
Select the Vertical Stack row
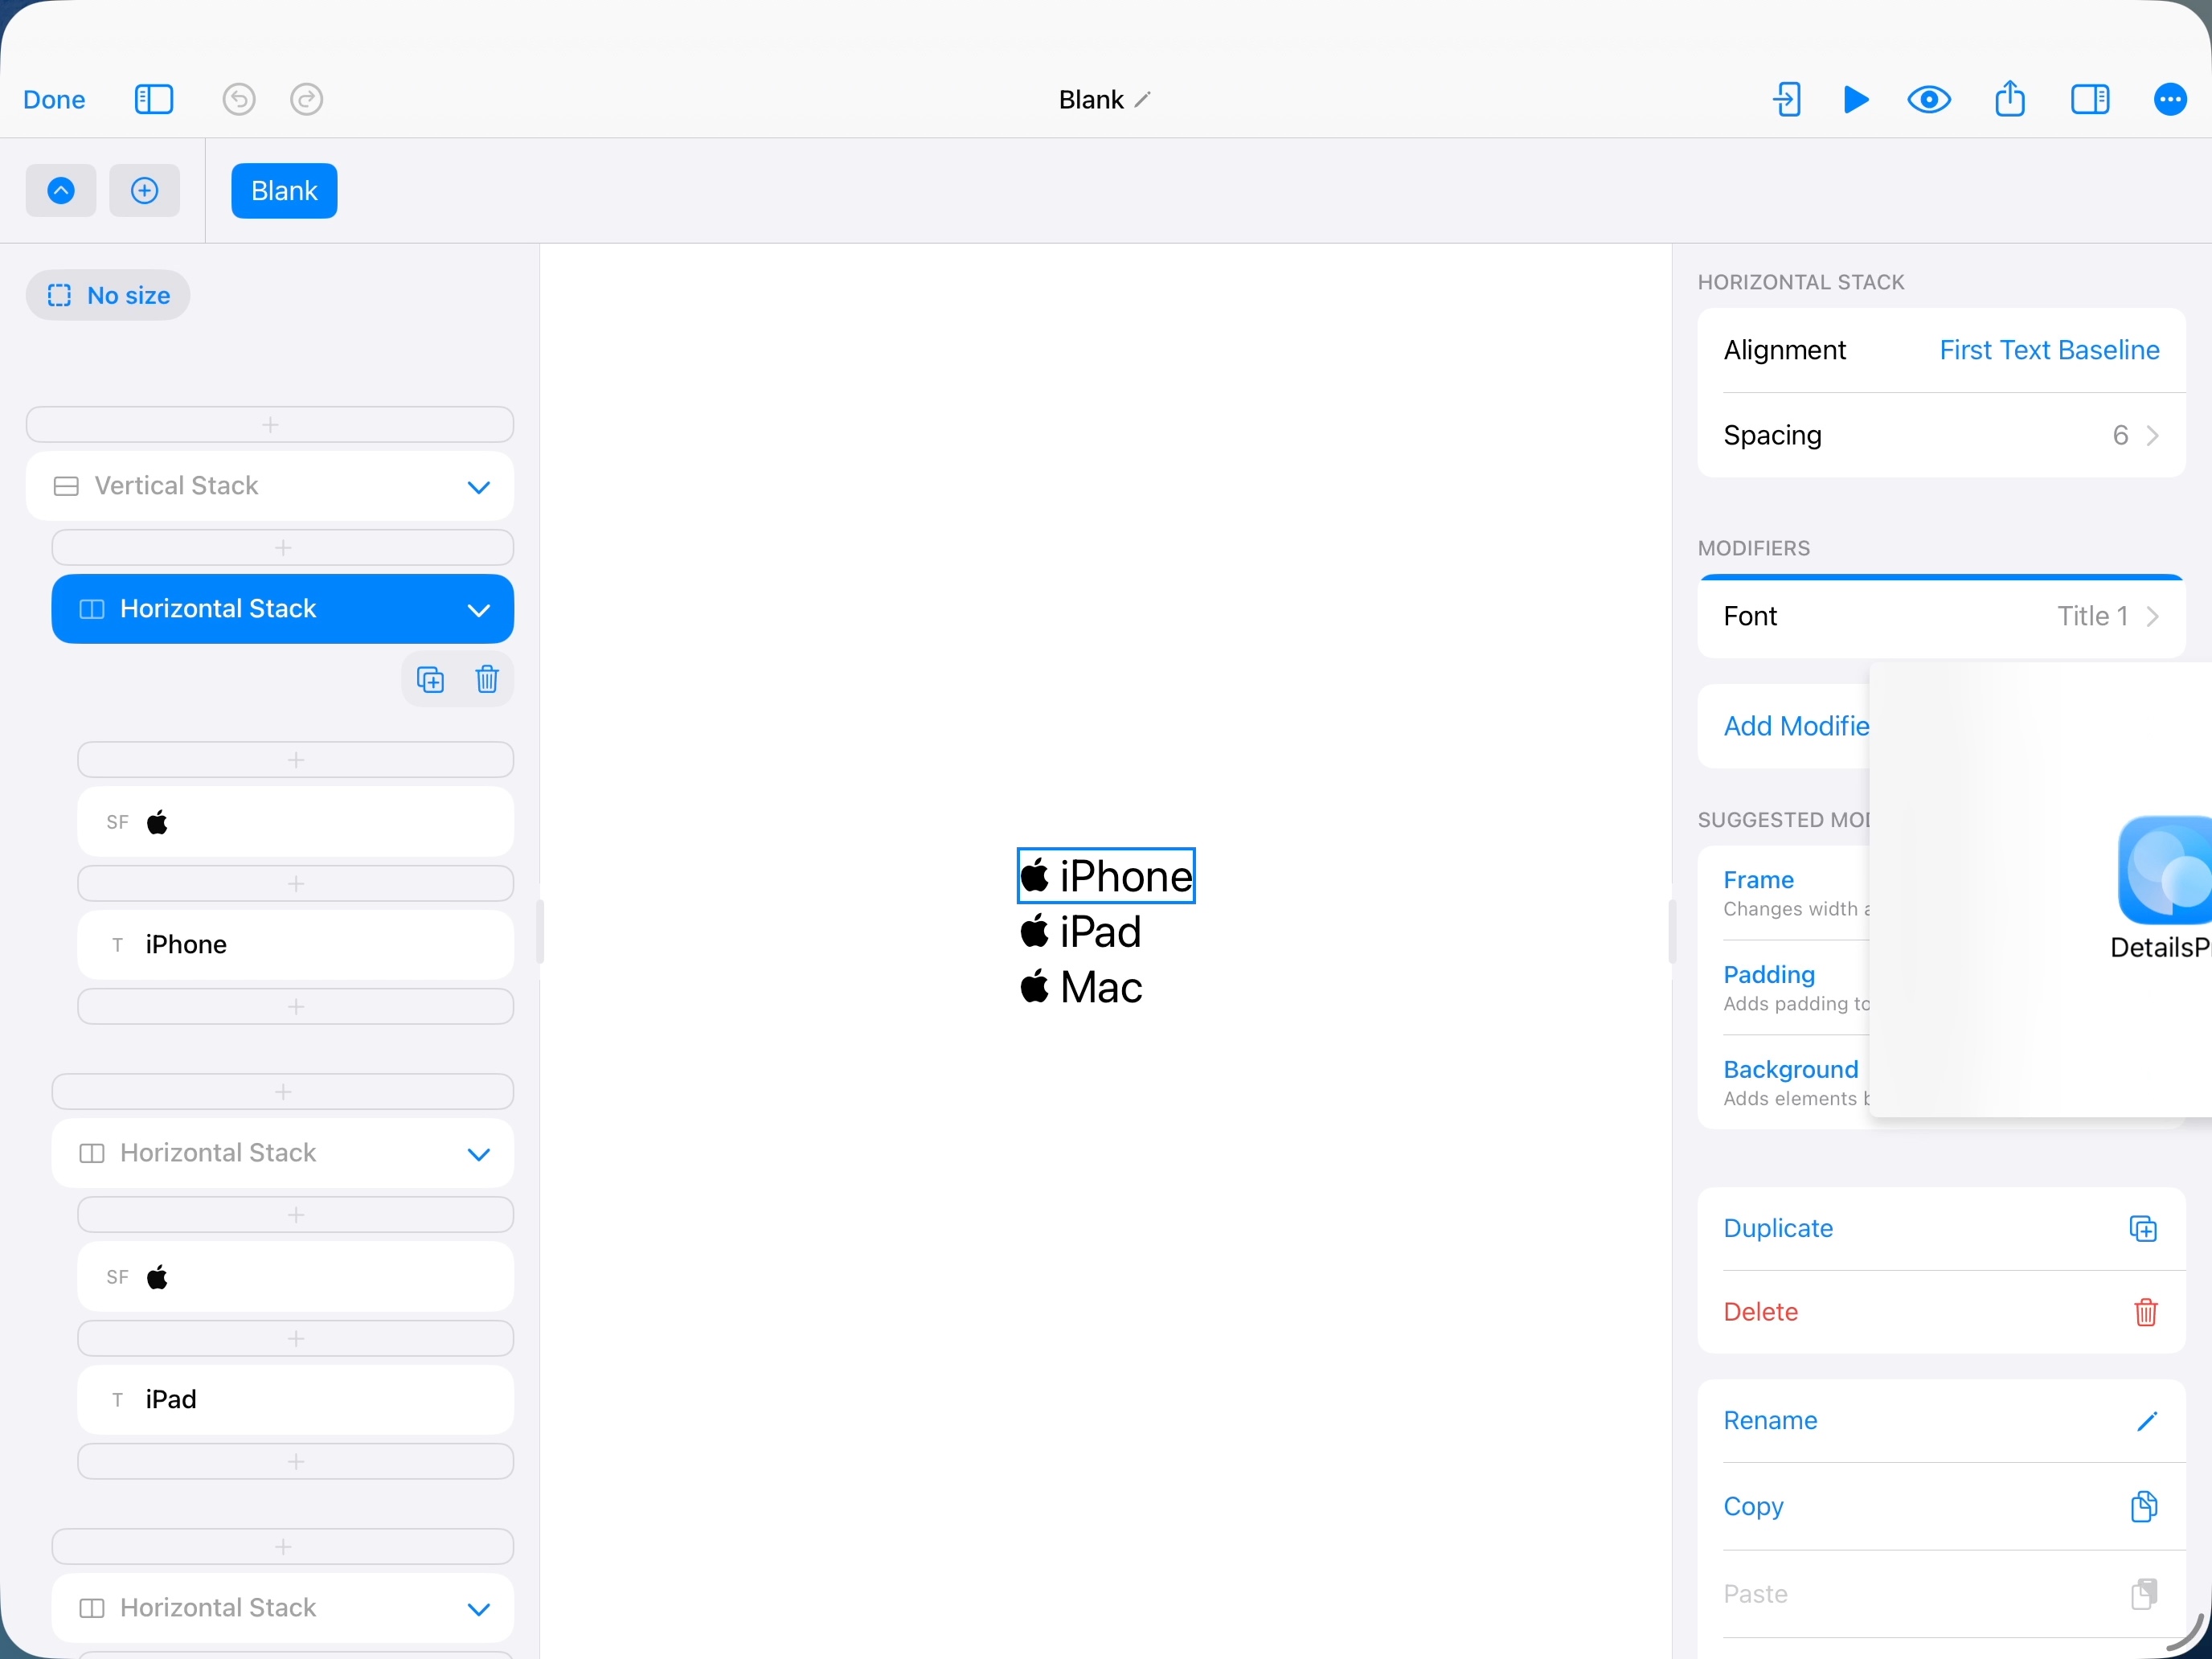[x=270, y=486]
